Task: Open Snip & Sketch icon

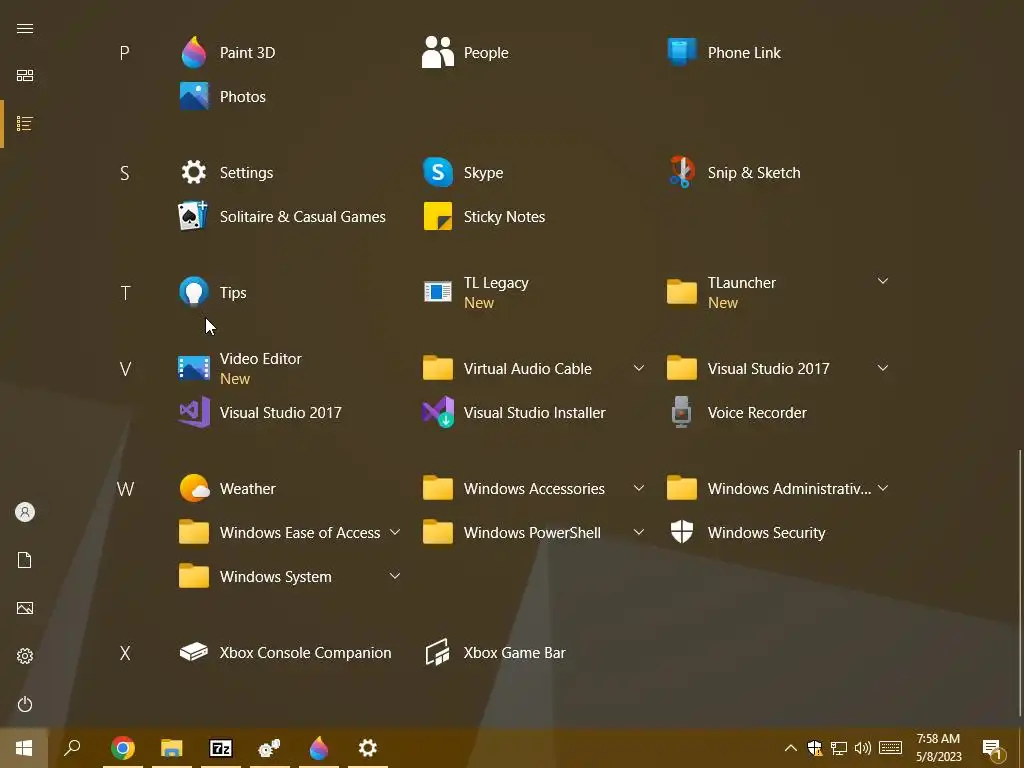Action: [681, 172]
